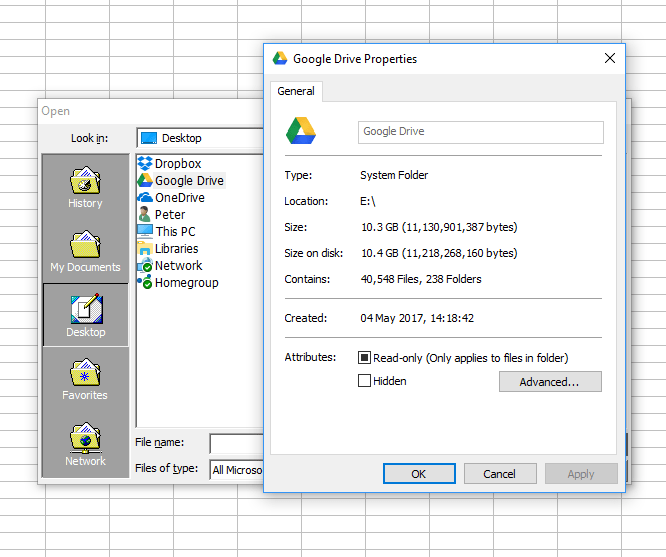
Task: Click the Apply button
Action: click(x=581, y=474)
